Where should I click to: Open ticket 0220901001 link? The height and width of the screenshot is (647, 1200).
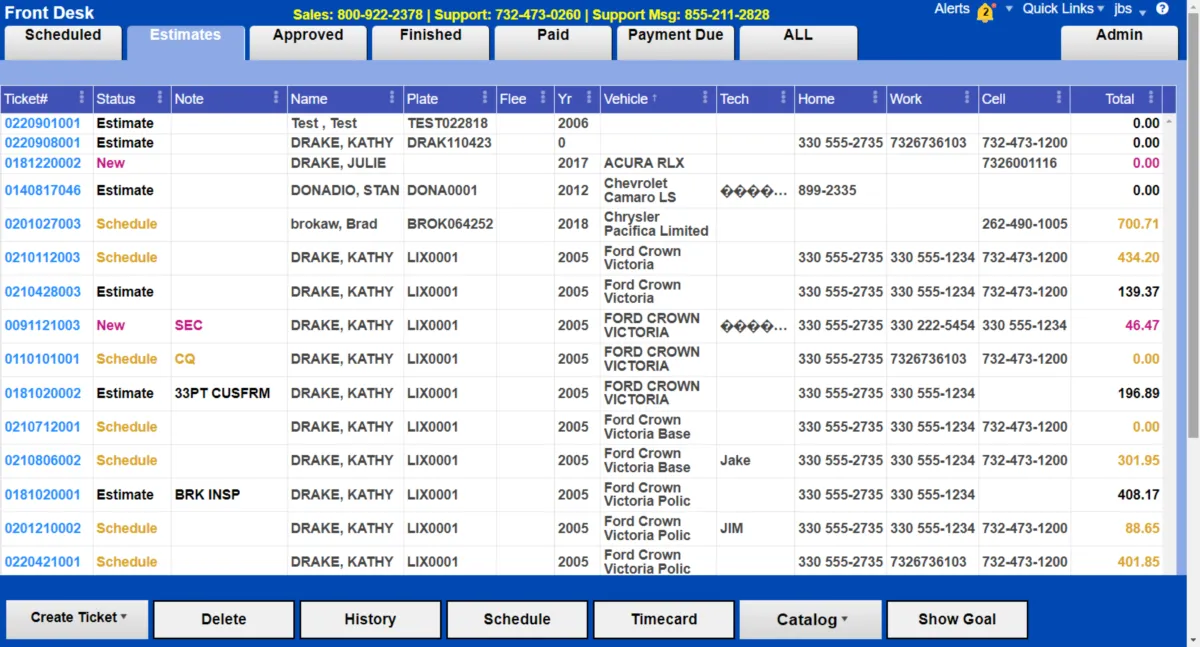[x=43, y=123]
